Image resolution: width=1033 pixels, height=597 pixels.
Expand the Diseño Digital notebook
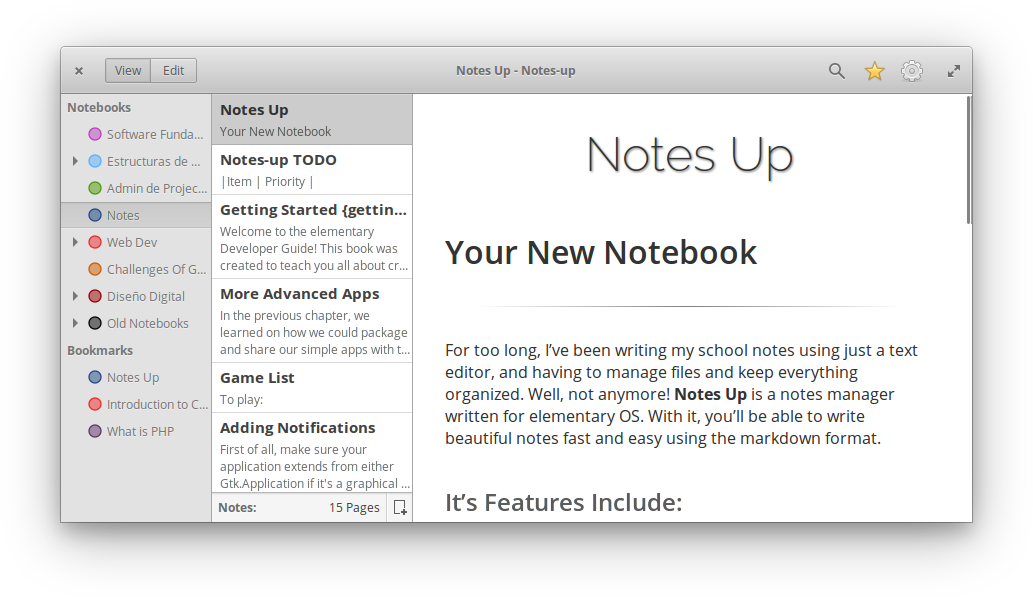tap(75, 297)
